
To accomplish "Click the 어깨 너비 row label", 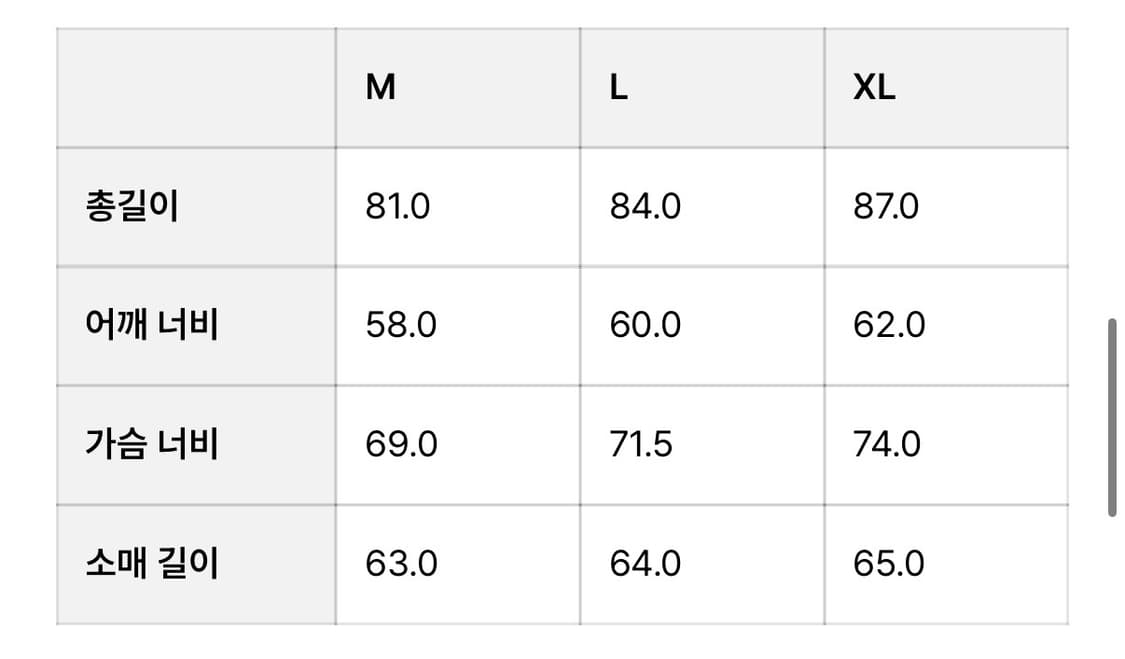I will pyautogui.click(x=152, y=326).
